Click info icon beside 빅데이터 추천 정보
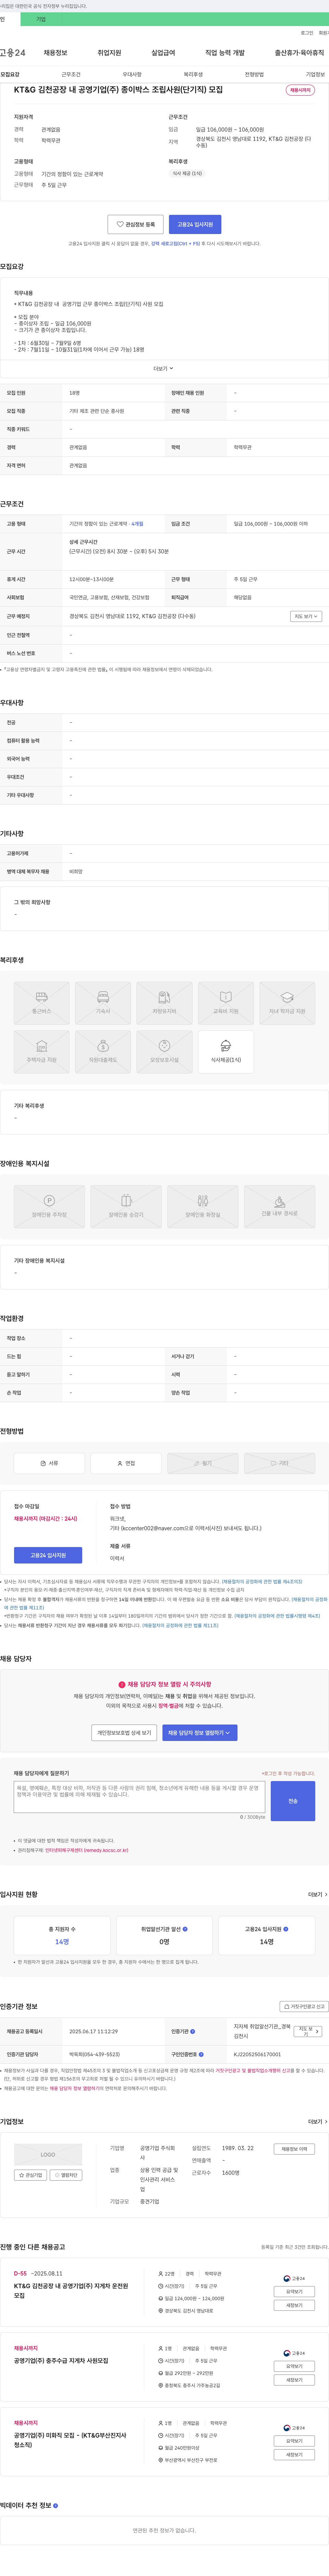Viewport: 329px width, 2576px height. pyautogui.click(x=55, y=2506)
